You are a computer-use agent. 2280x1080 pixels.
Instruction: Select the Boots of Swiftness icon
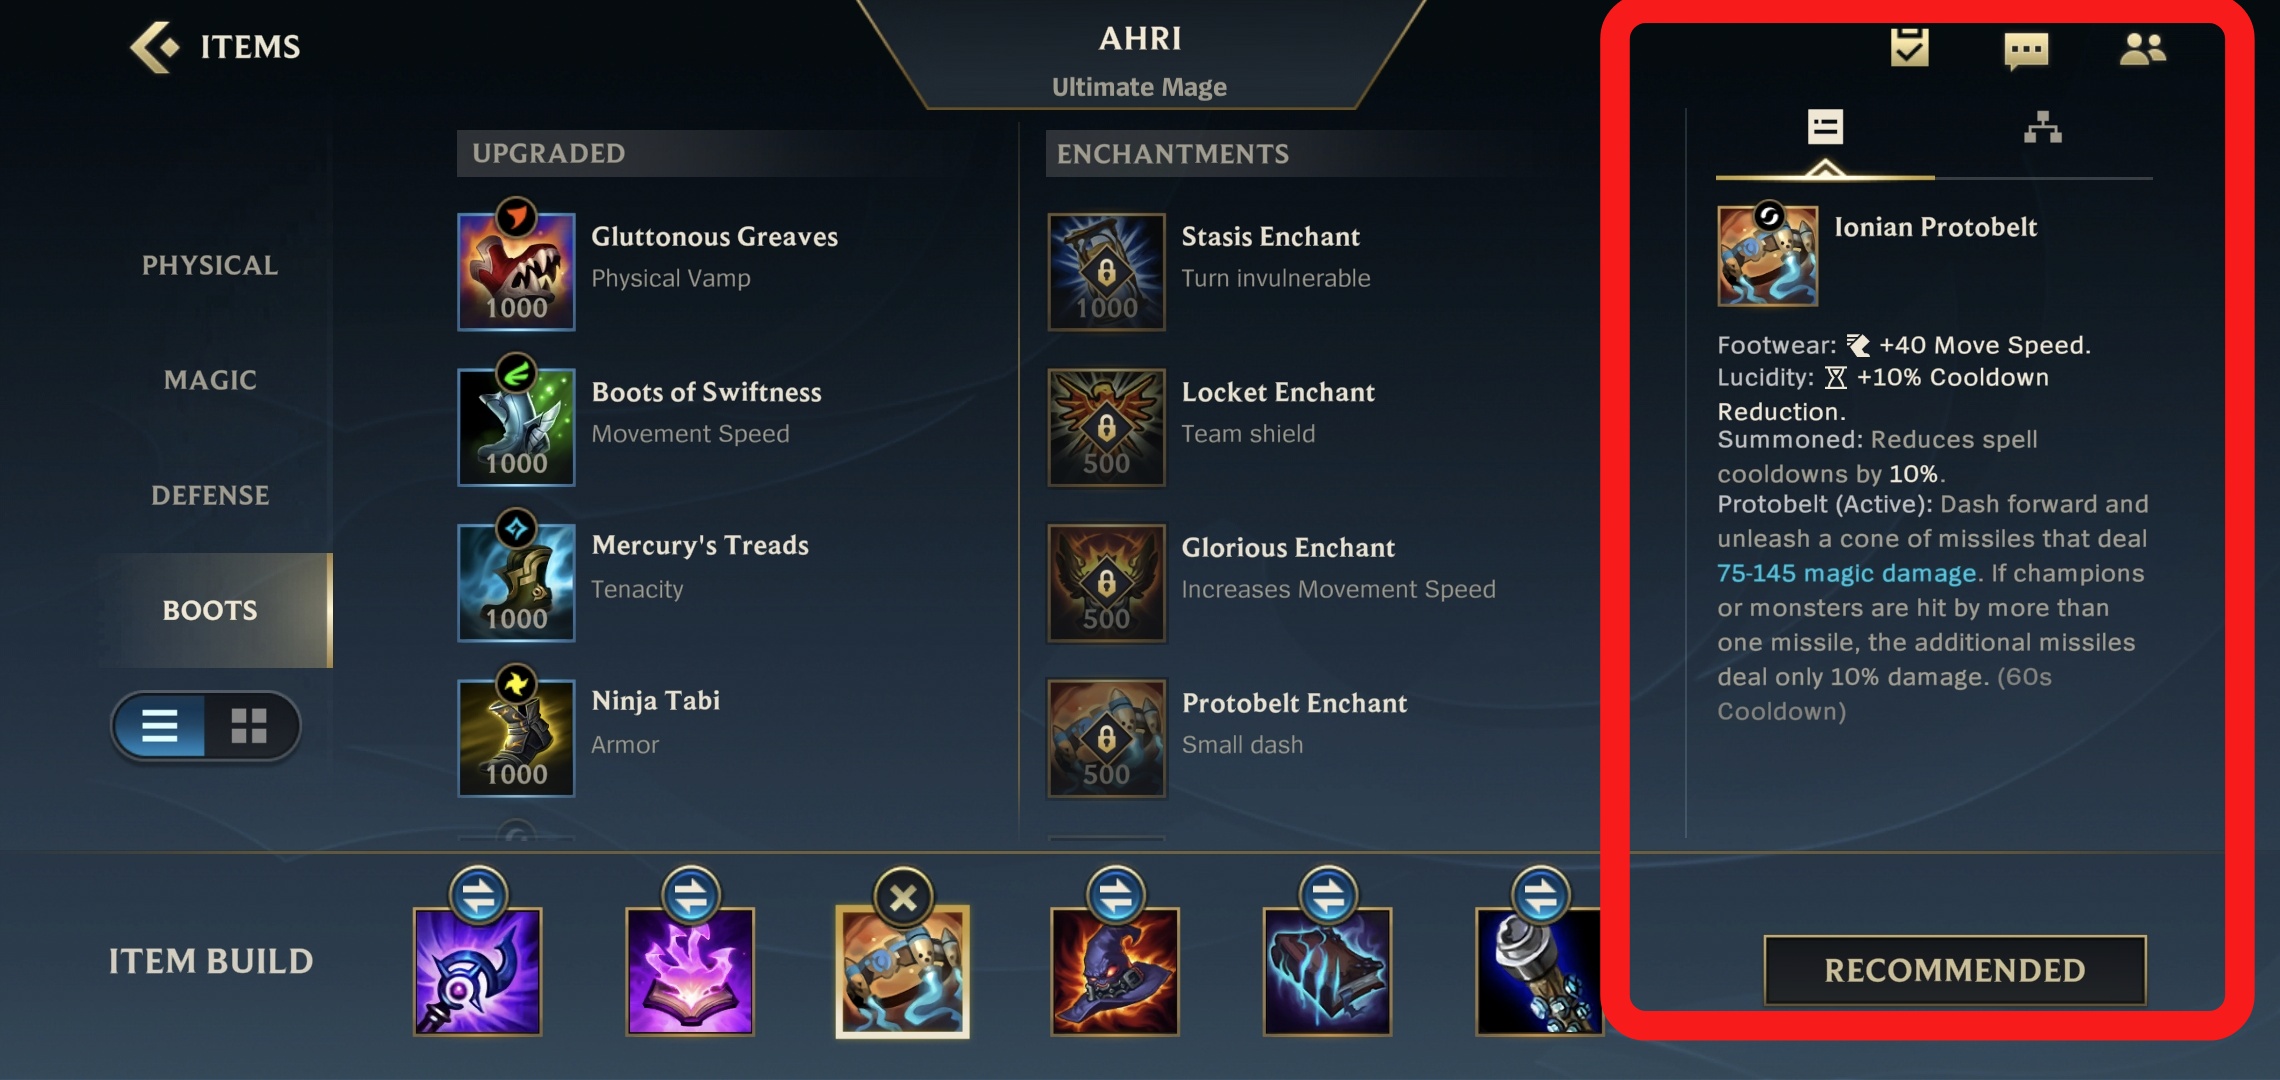point(516,427)
